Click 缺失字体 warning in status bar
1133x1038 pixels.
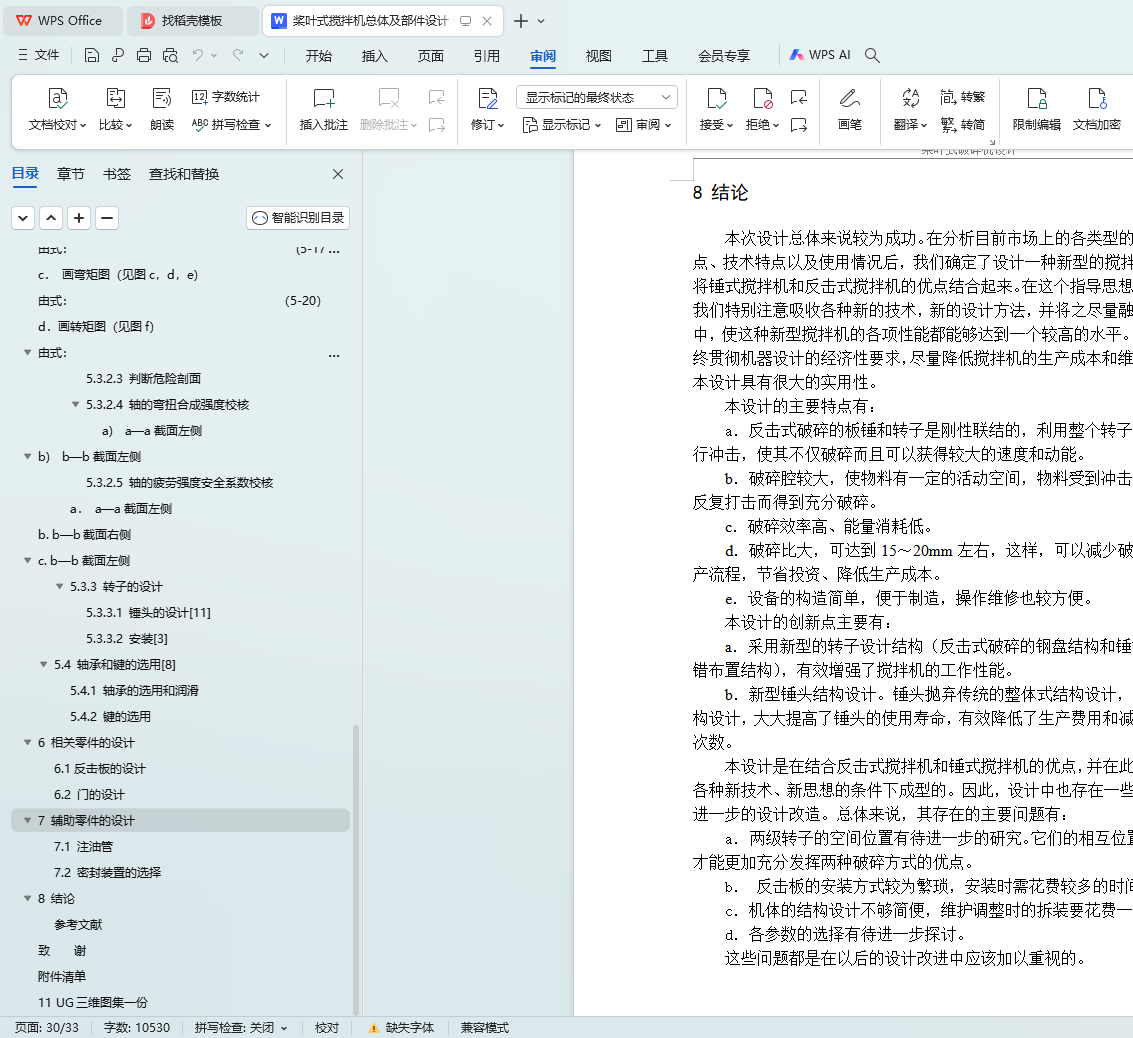(x=401, y=1027)
